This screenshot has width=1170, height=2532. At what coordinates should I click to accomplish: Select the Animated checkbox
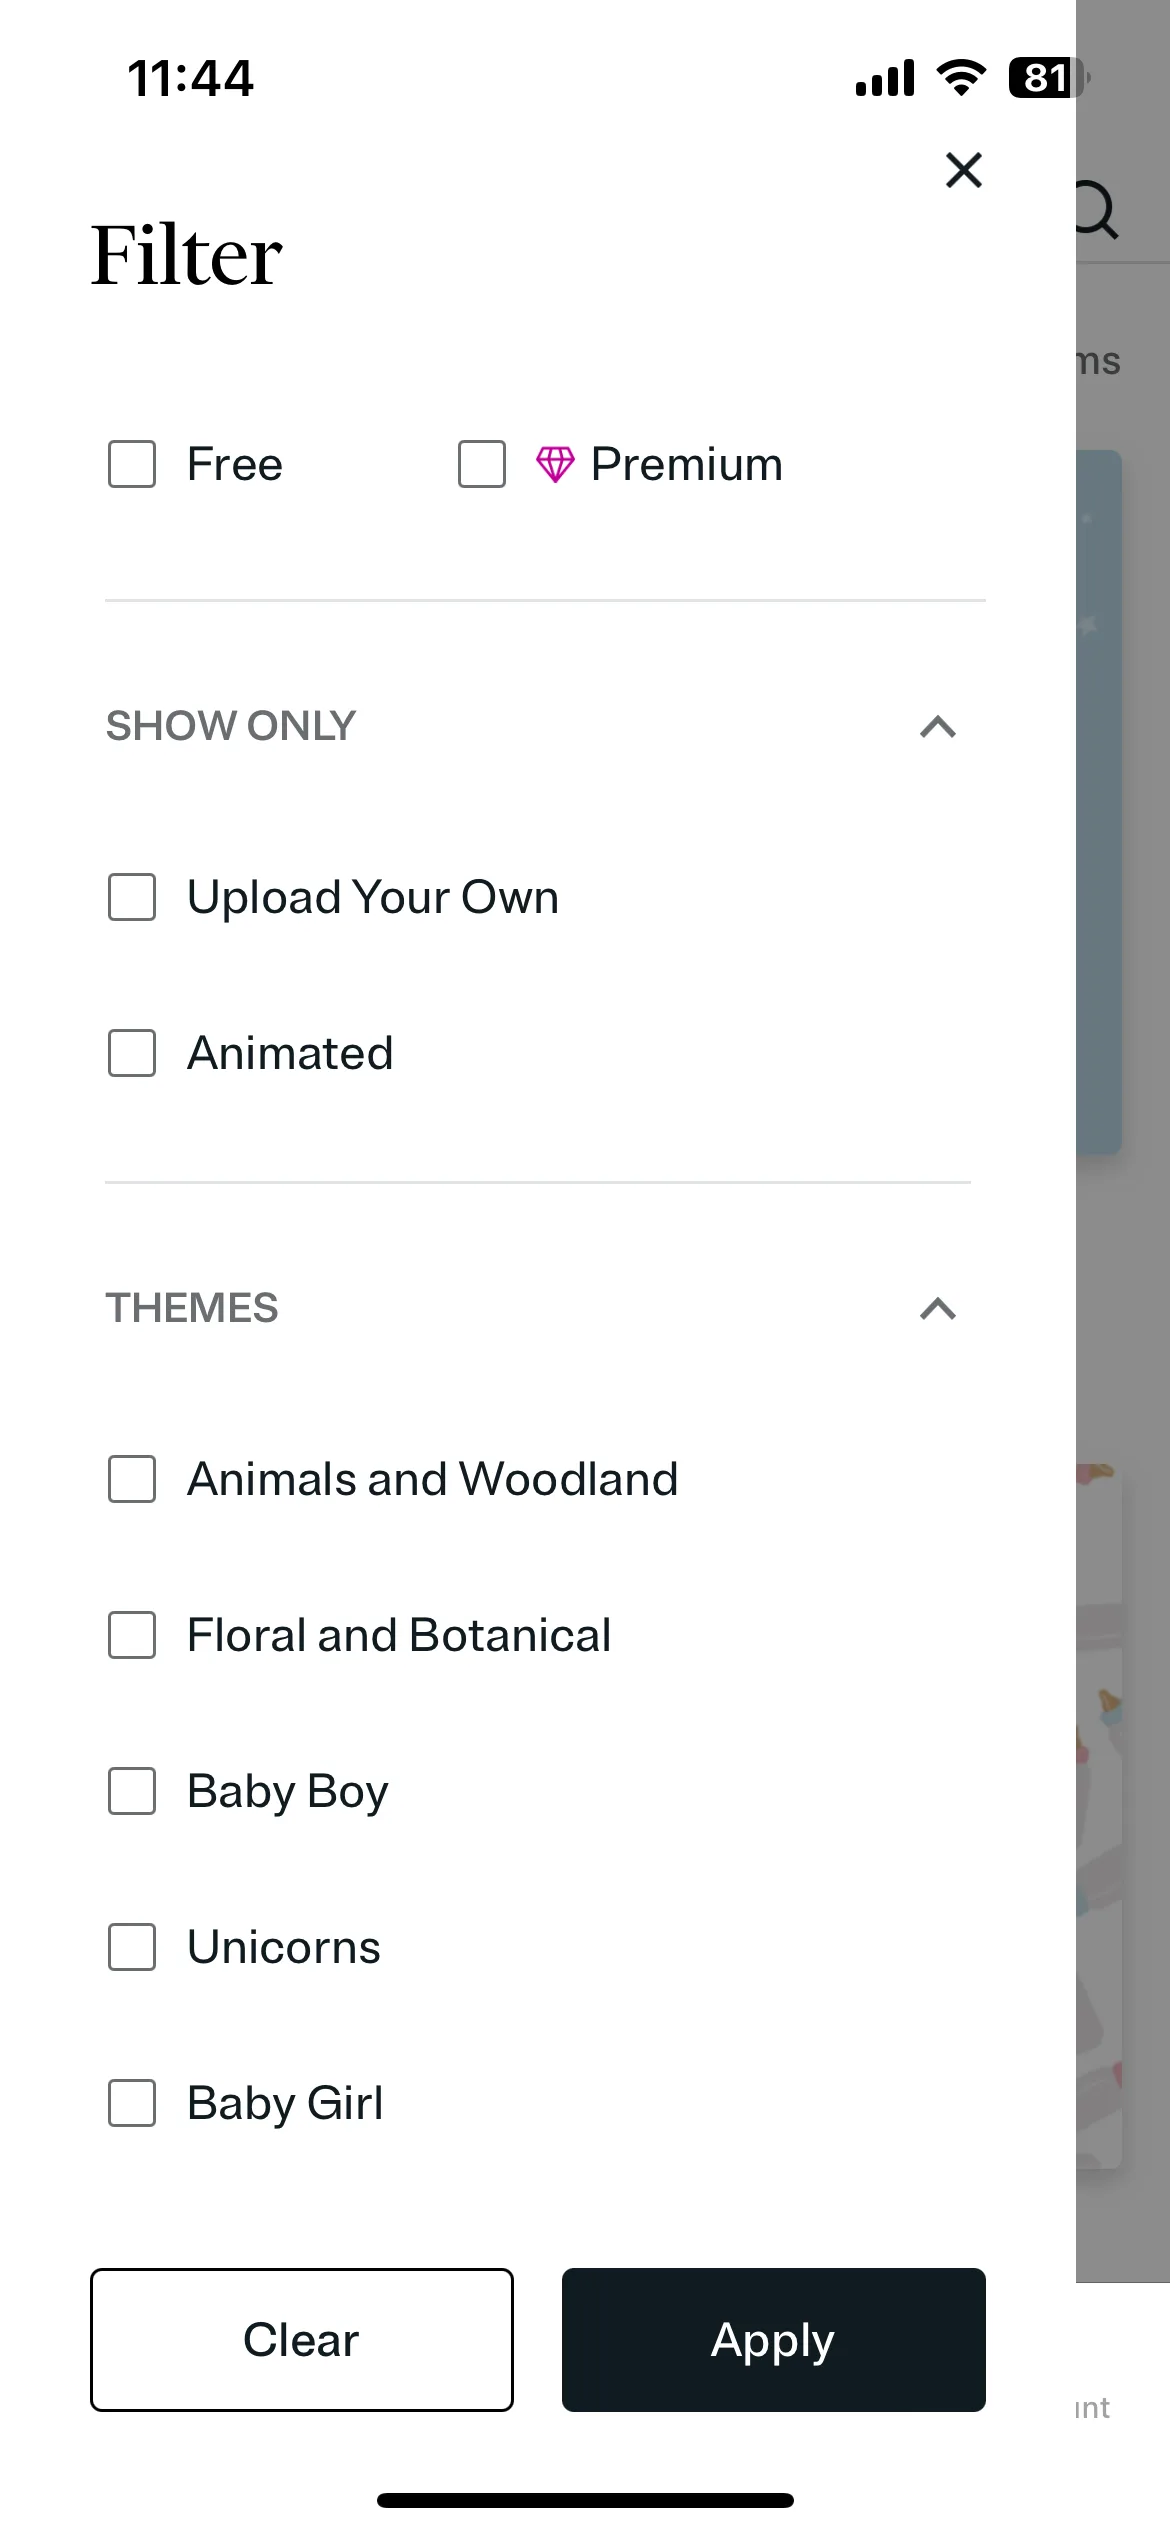pyautogui.click(x=132, y=1053)
